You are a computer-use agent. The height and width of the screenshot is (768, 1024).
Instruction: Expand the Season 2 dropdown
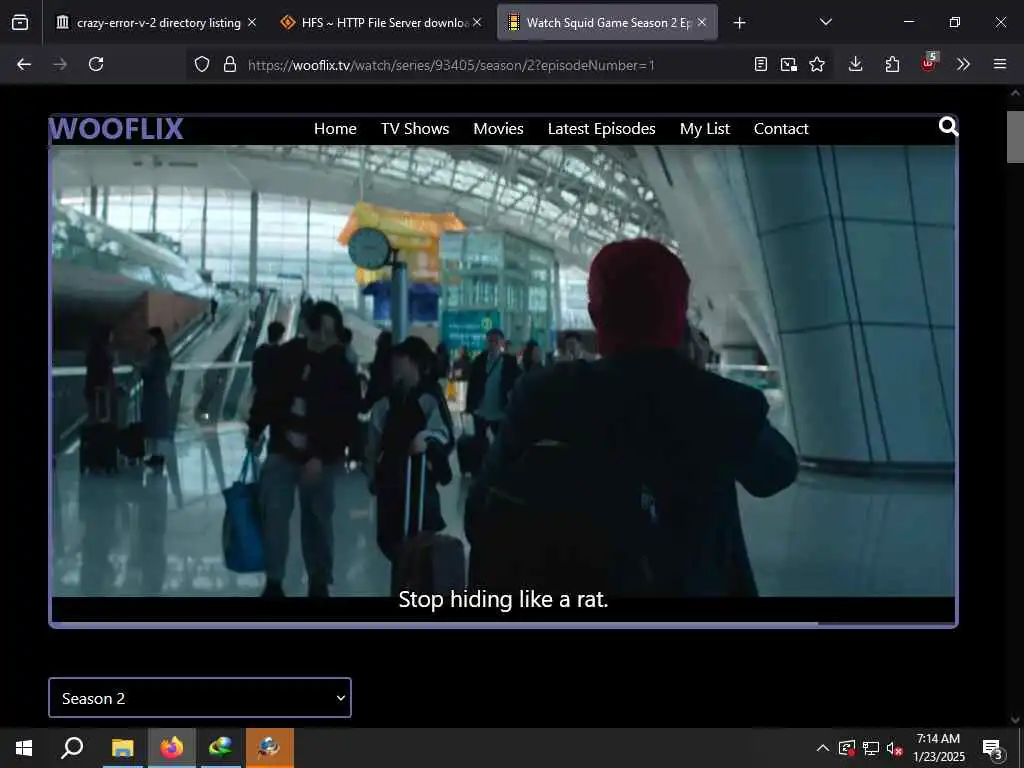200,698
